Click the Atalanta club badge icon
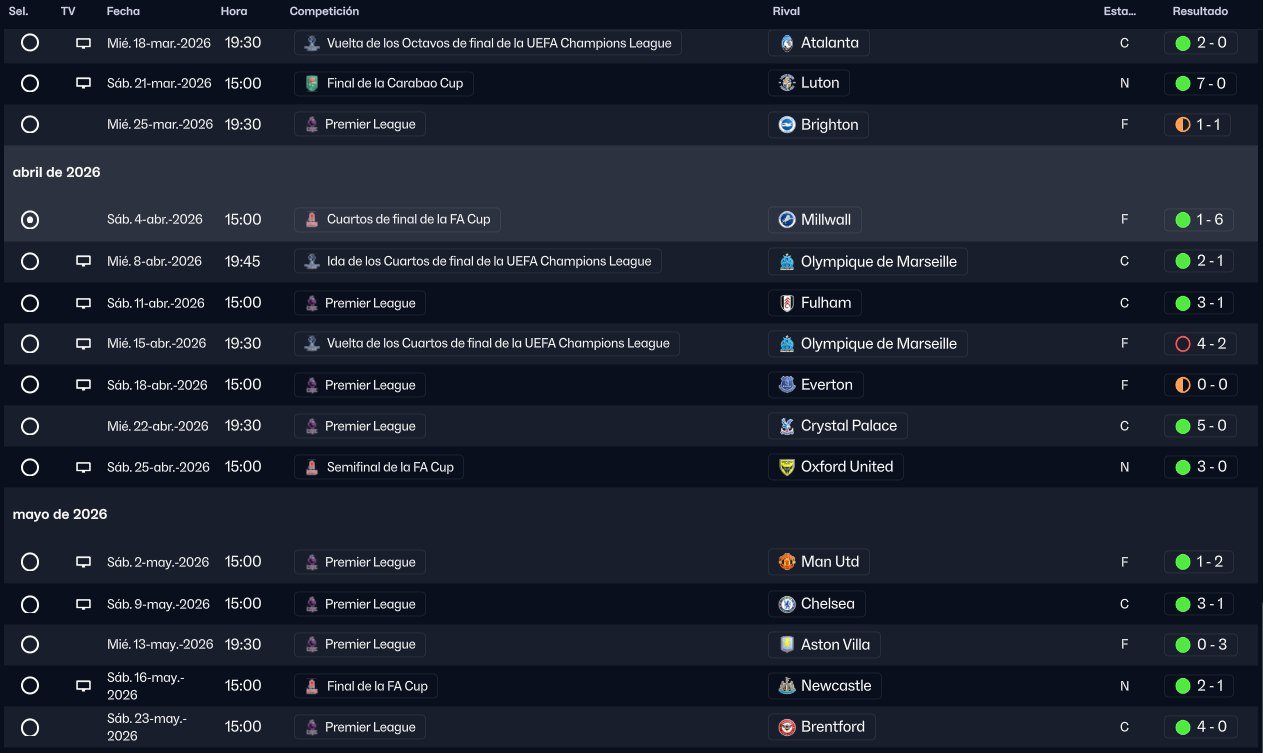This screenshot has height=753, width=1263. [787, 43]
